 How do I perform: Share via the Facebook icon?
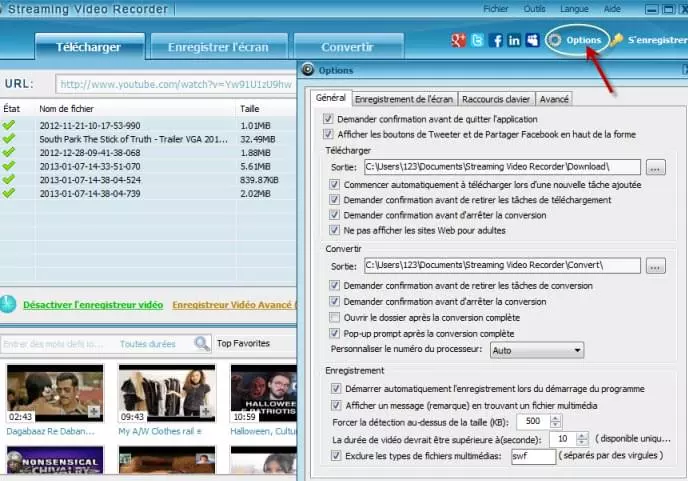[496, 40]
